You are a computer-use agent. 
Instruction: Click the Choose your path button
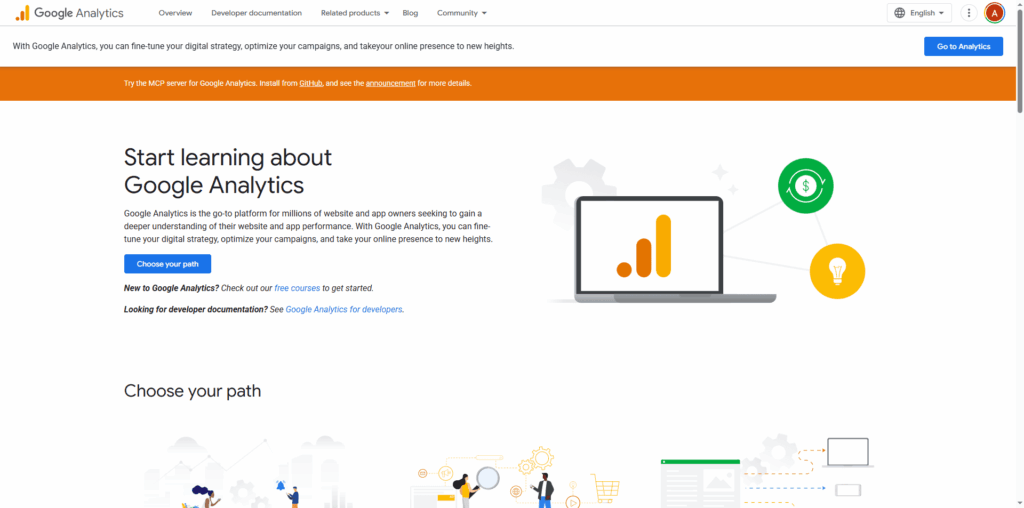tap(167, 264)
